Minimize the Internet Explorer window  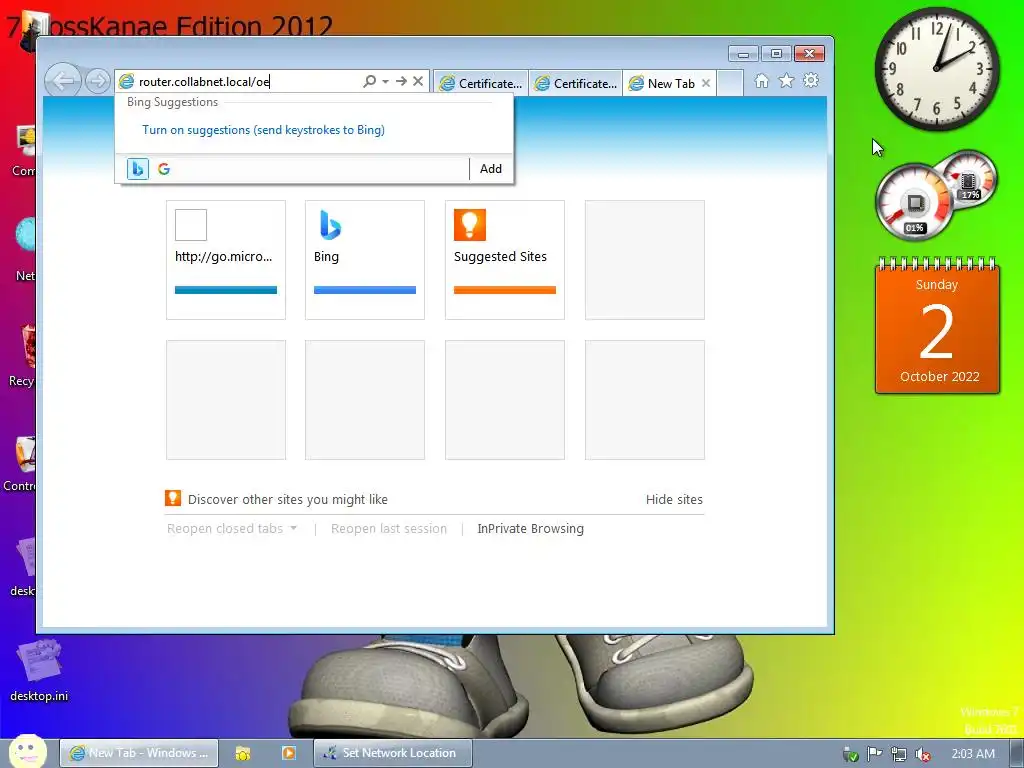point(743,54)
